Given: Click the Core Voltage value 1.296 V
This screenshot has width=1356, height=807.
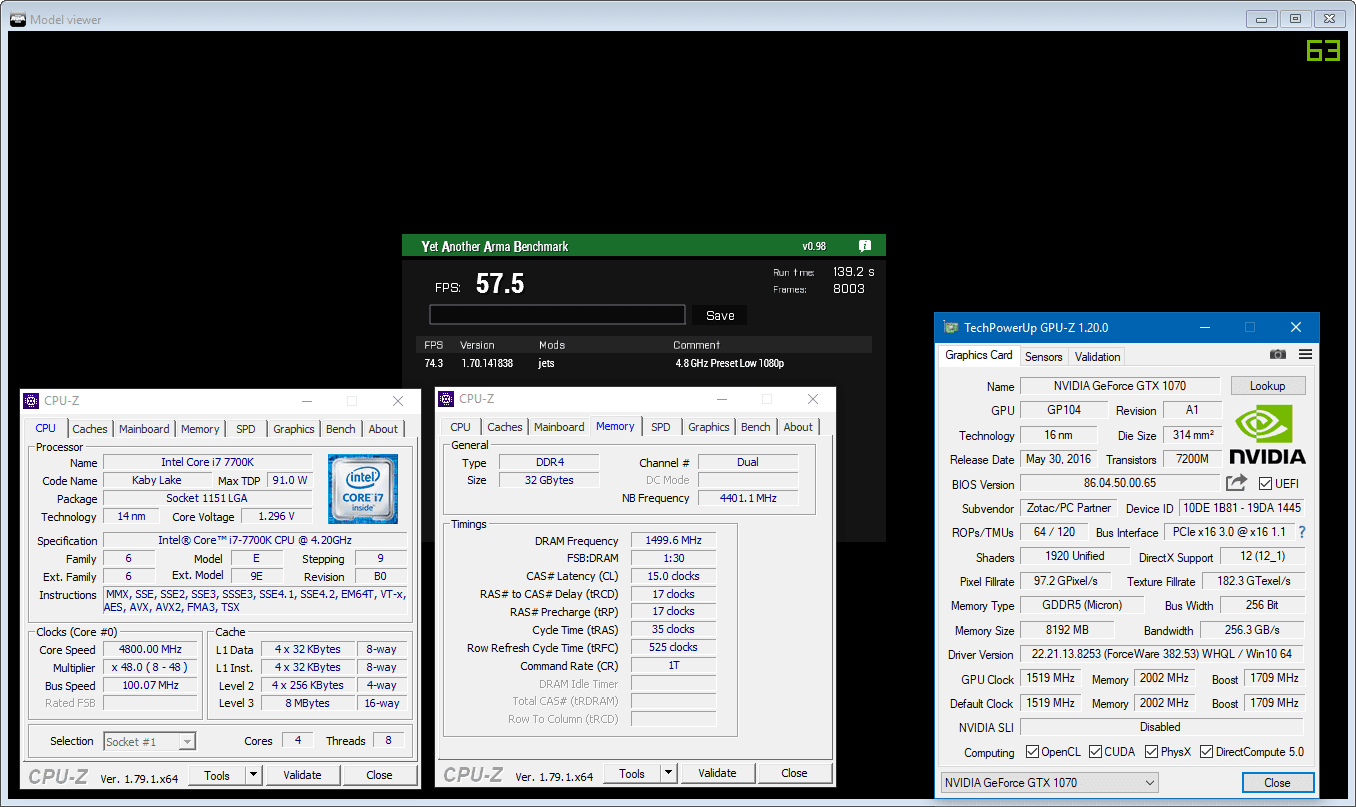Looking at the screenshot, I should click(277, 517).
